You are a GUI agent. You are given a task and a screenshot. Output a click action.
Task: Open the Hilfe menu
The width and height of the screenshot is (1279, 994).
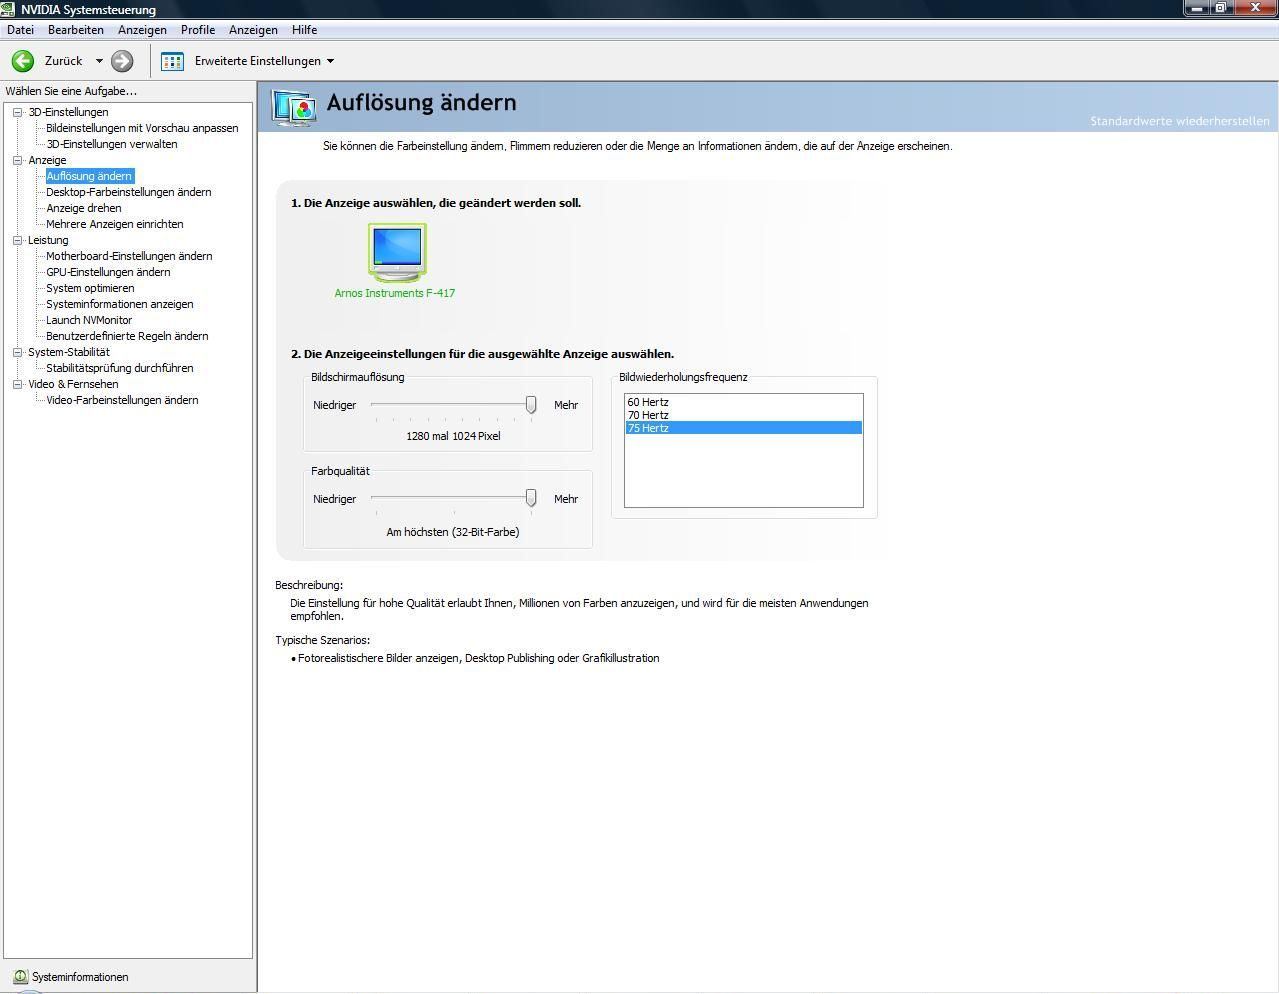point(305,30)
